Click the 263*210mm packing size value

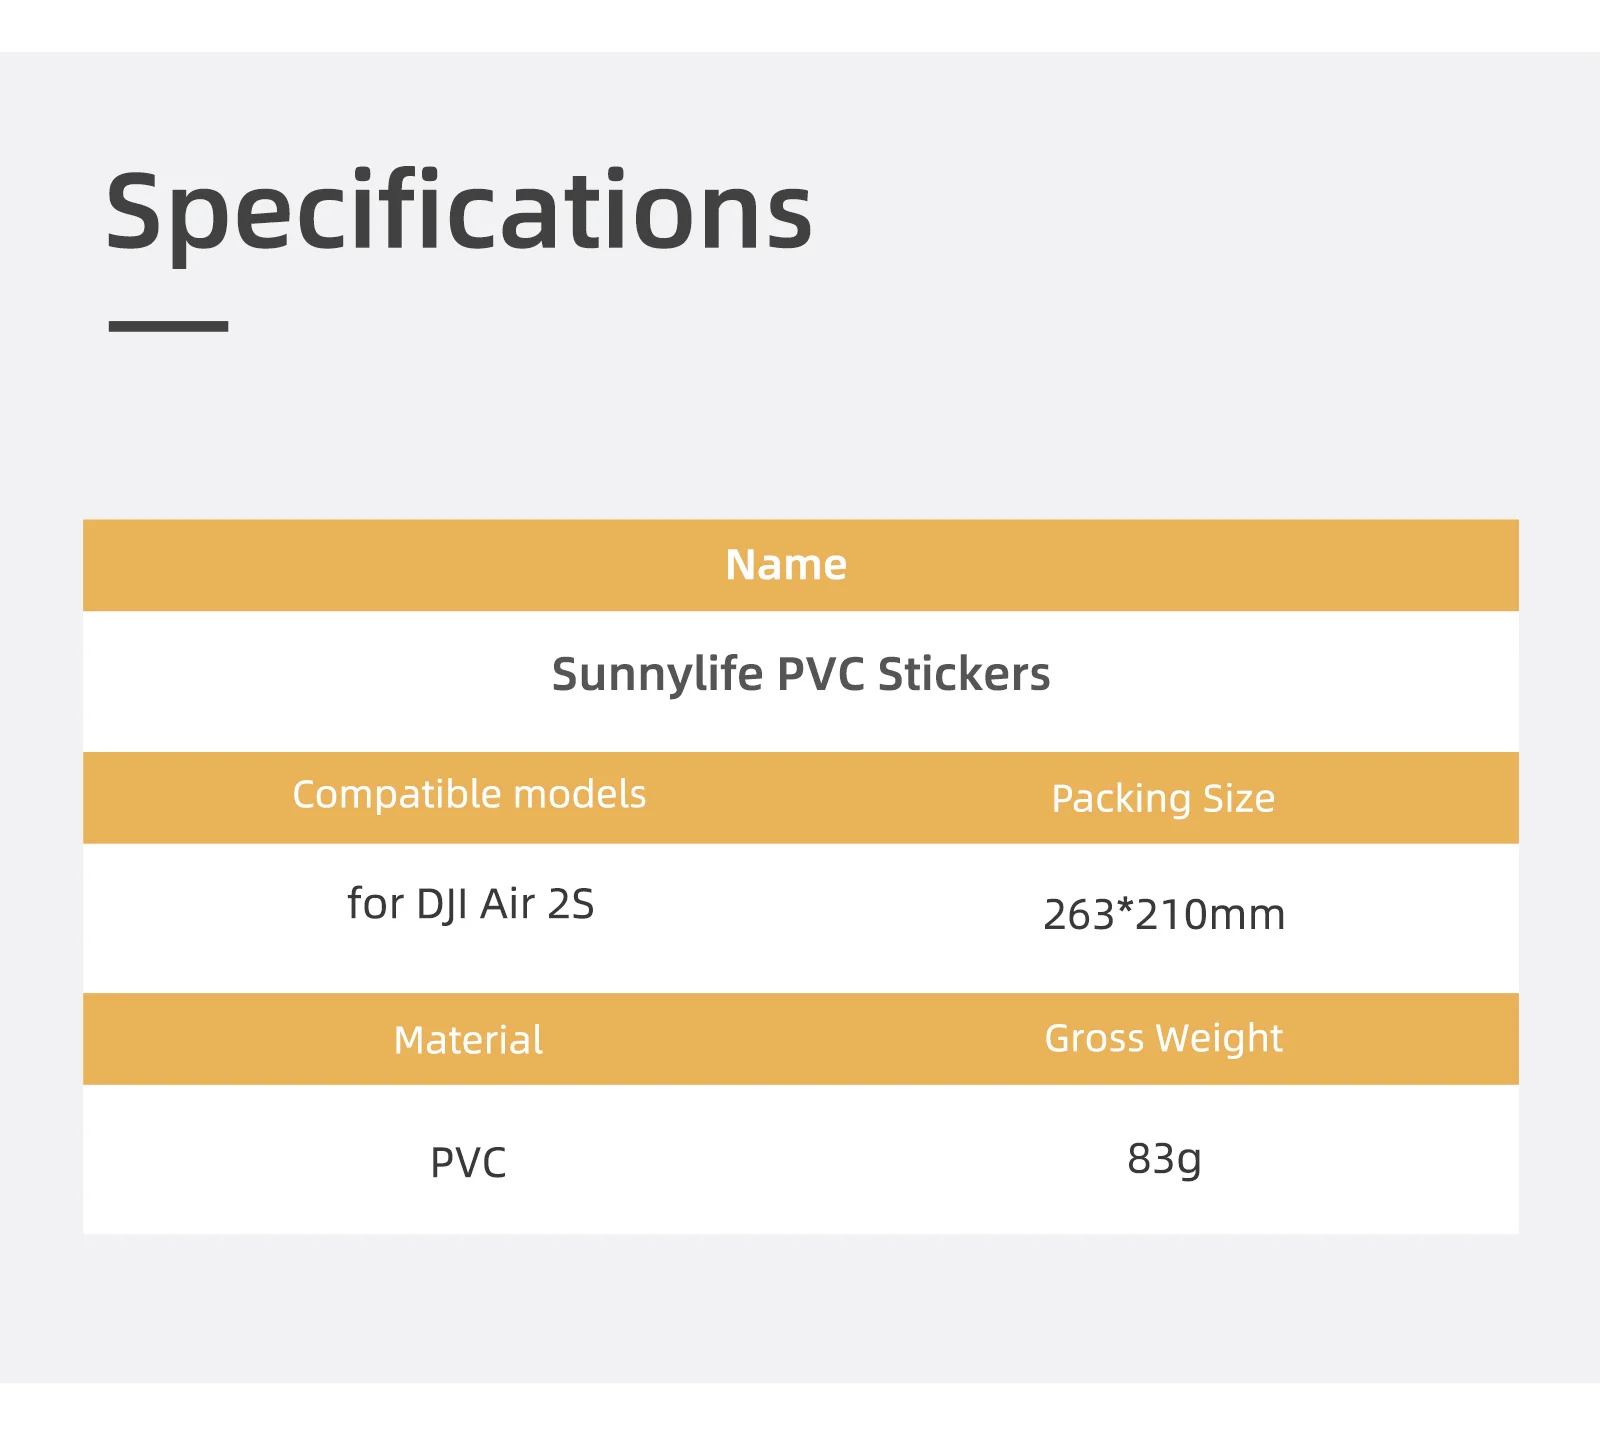[1164, 915]
